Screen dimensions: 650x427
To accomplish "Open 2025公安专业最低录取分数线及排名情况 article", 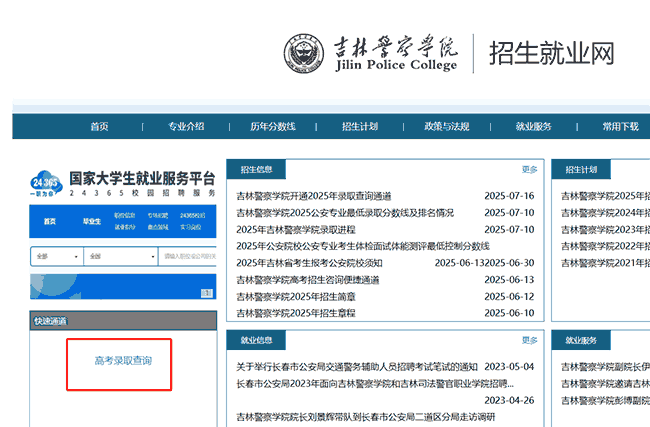I will tap(345, 213).
